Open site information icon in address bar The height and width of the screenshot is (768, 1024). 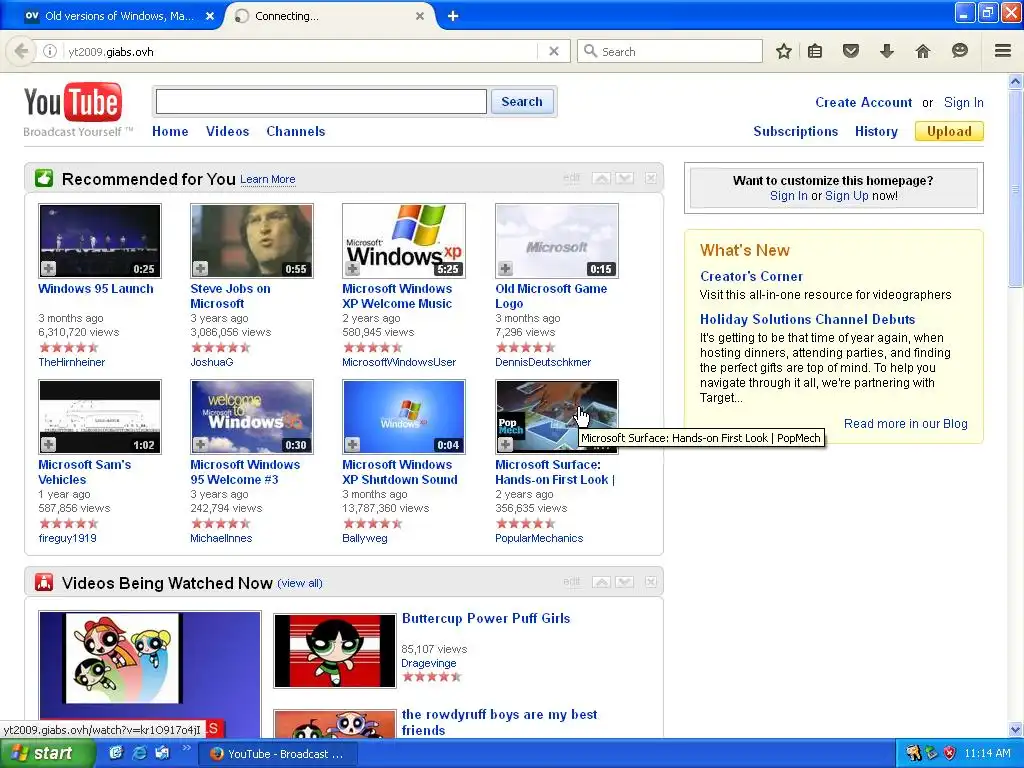click(x=50, y=51)
